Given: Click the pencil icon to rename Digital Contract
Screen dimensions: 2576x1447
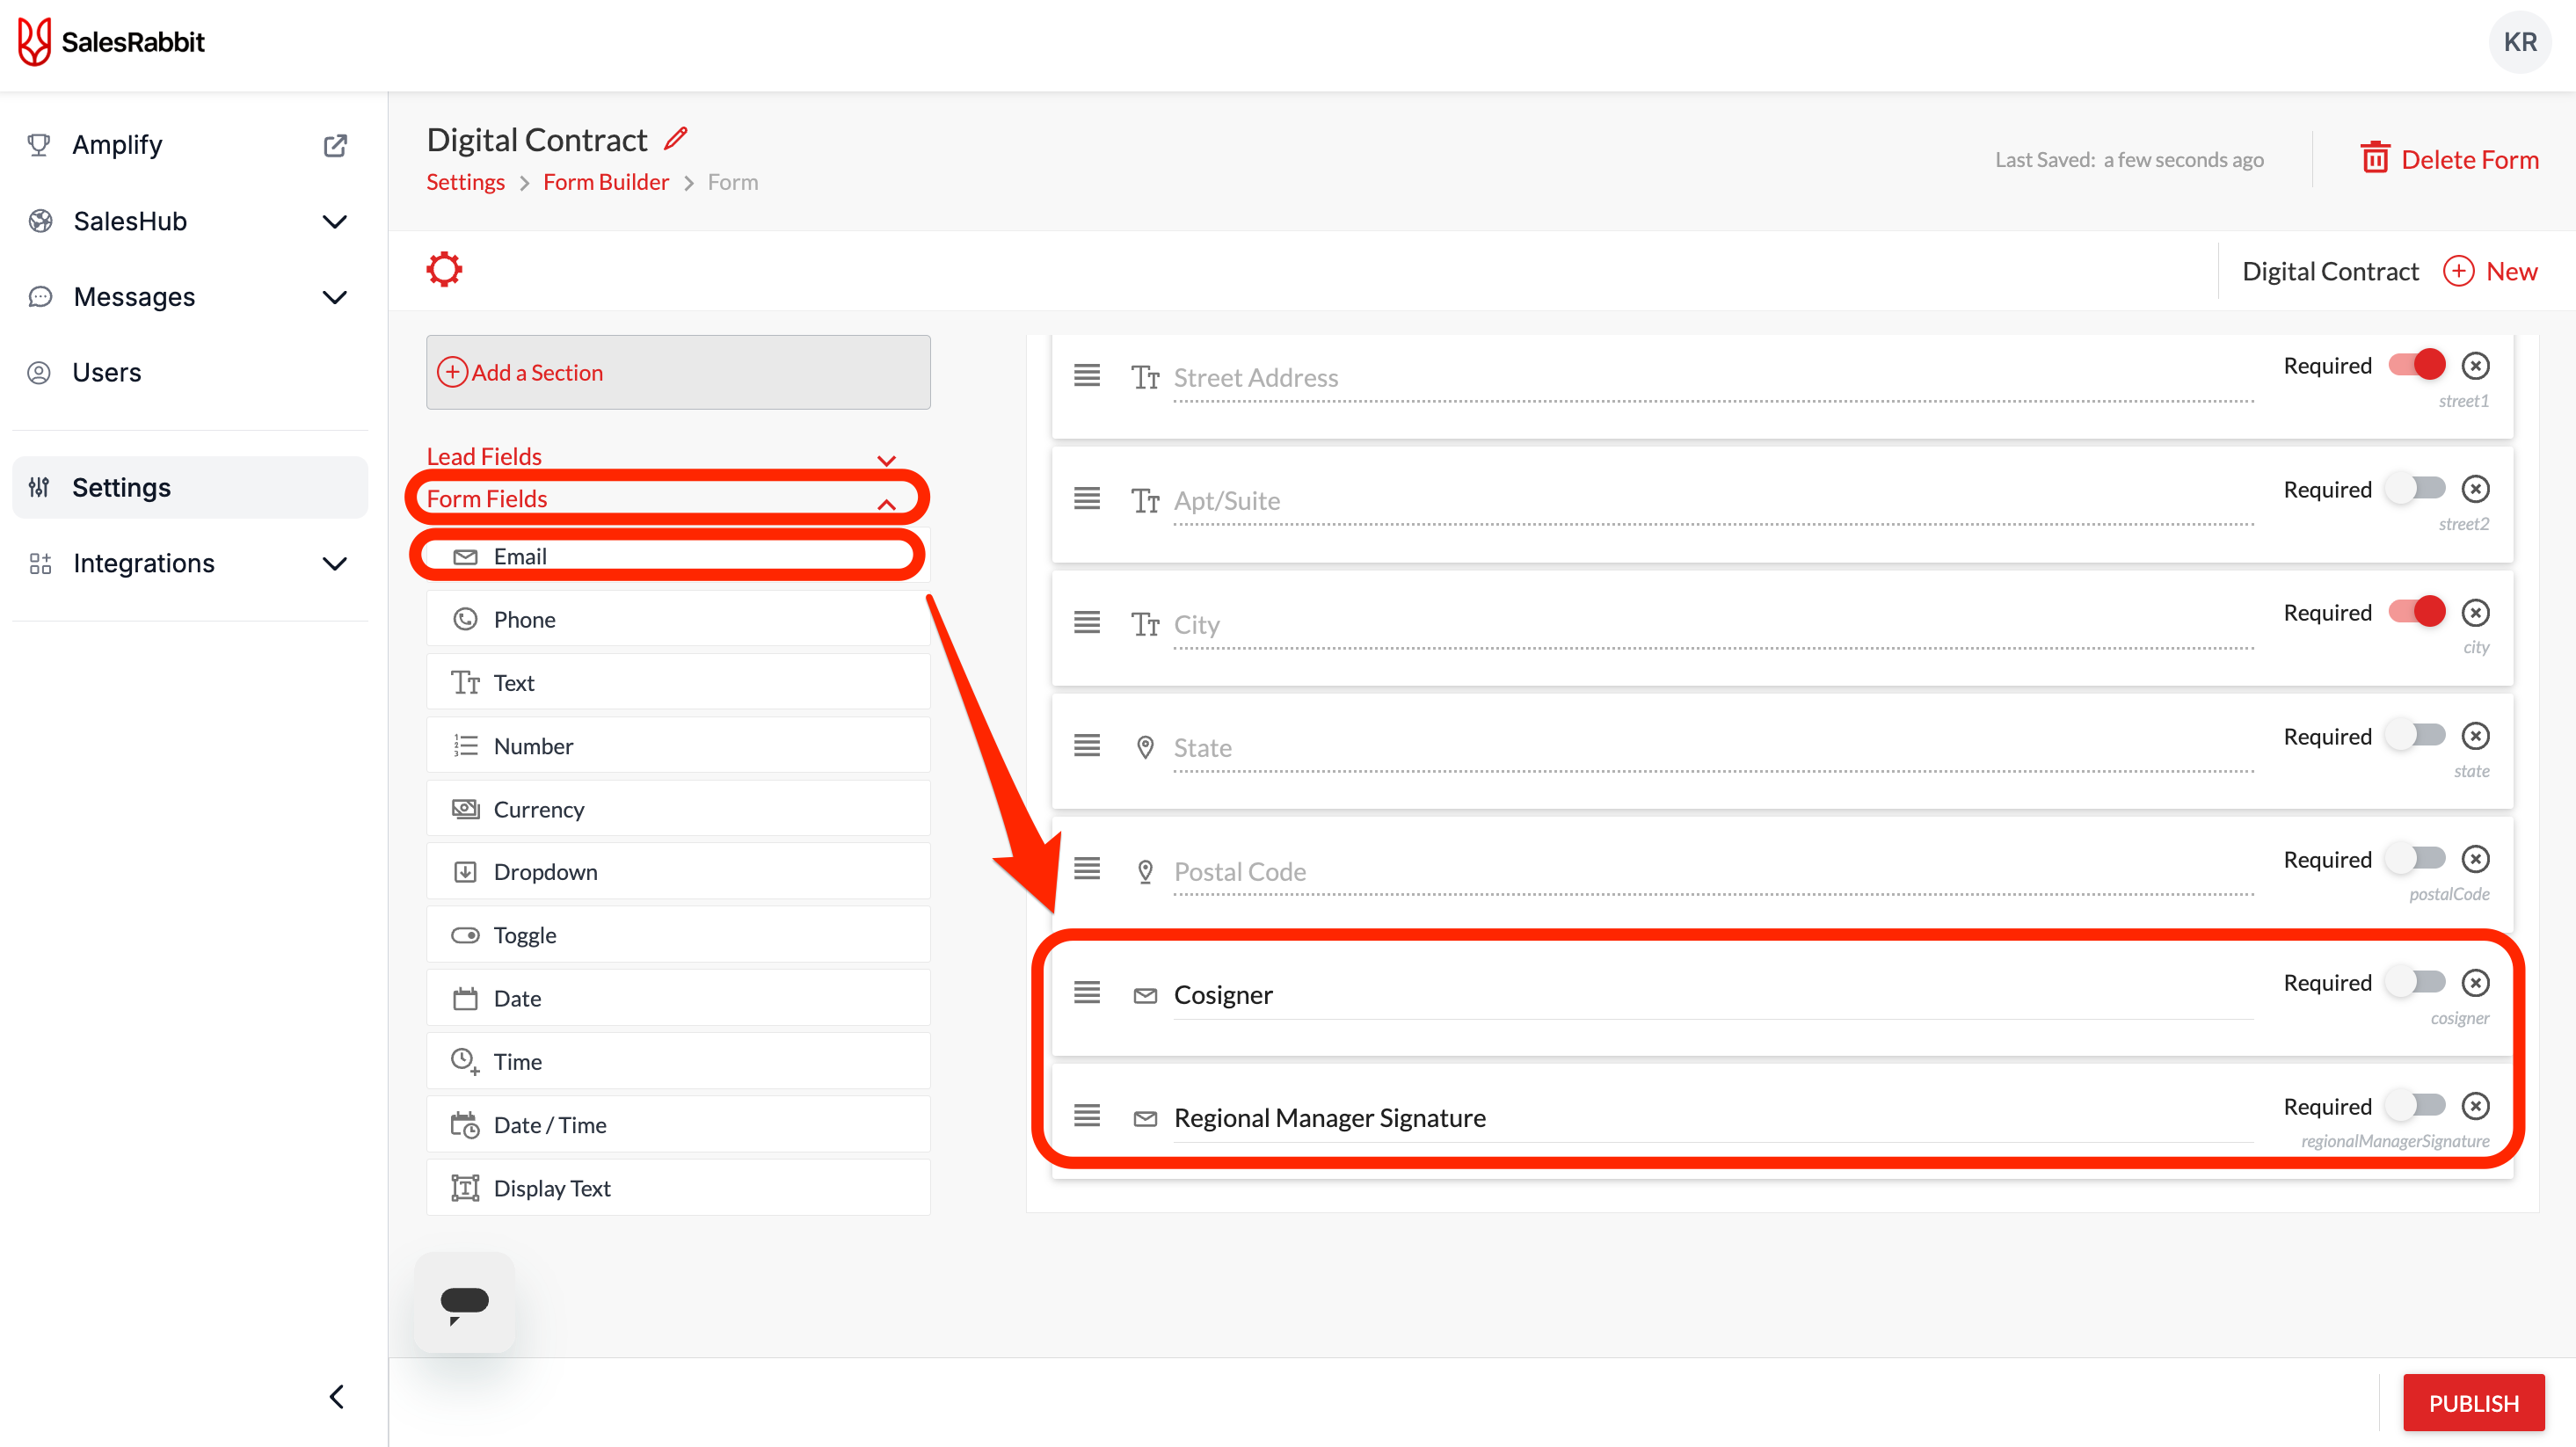Looking at the screenshot, I should (676, 139).
